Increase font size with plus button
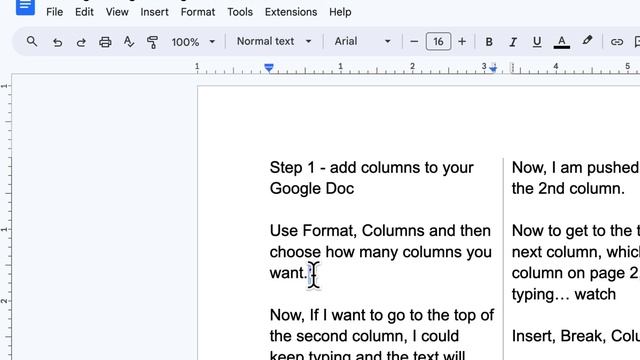This screenshot has height=360, width=640. (x=462, y=42)
